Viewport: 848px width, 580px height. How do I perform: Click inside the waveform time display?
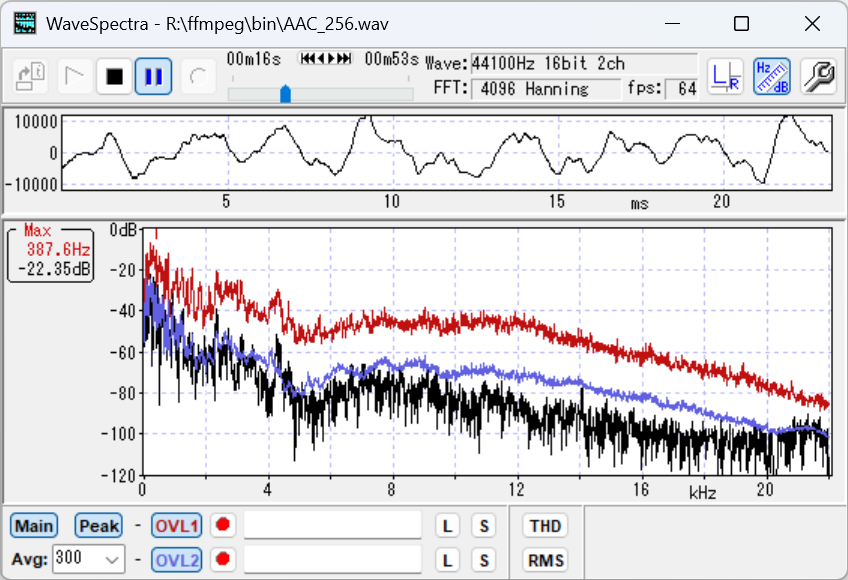tap(447, 153)
